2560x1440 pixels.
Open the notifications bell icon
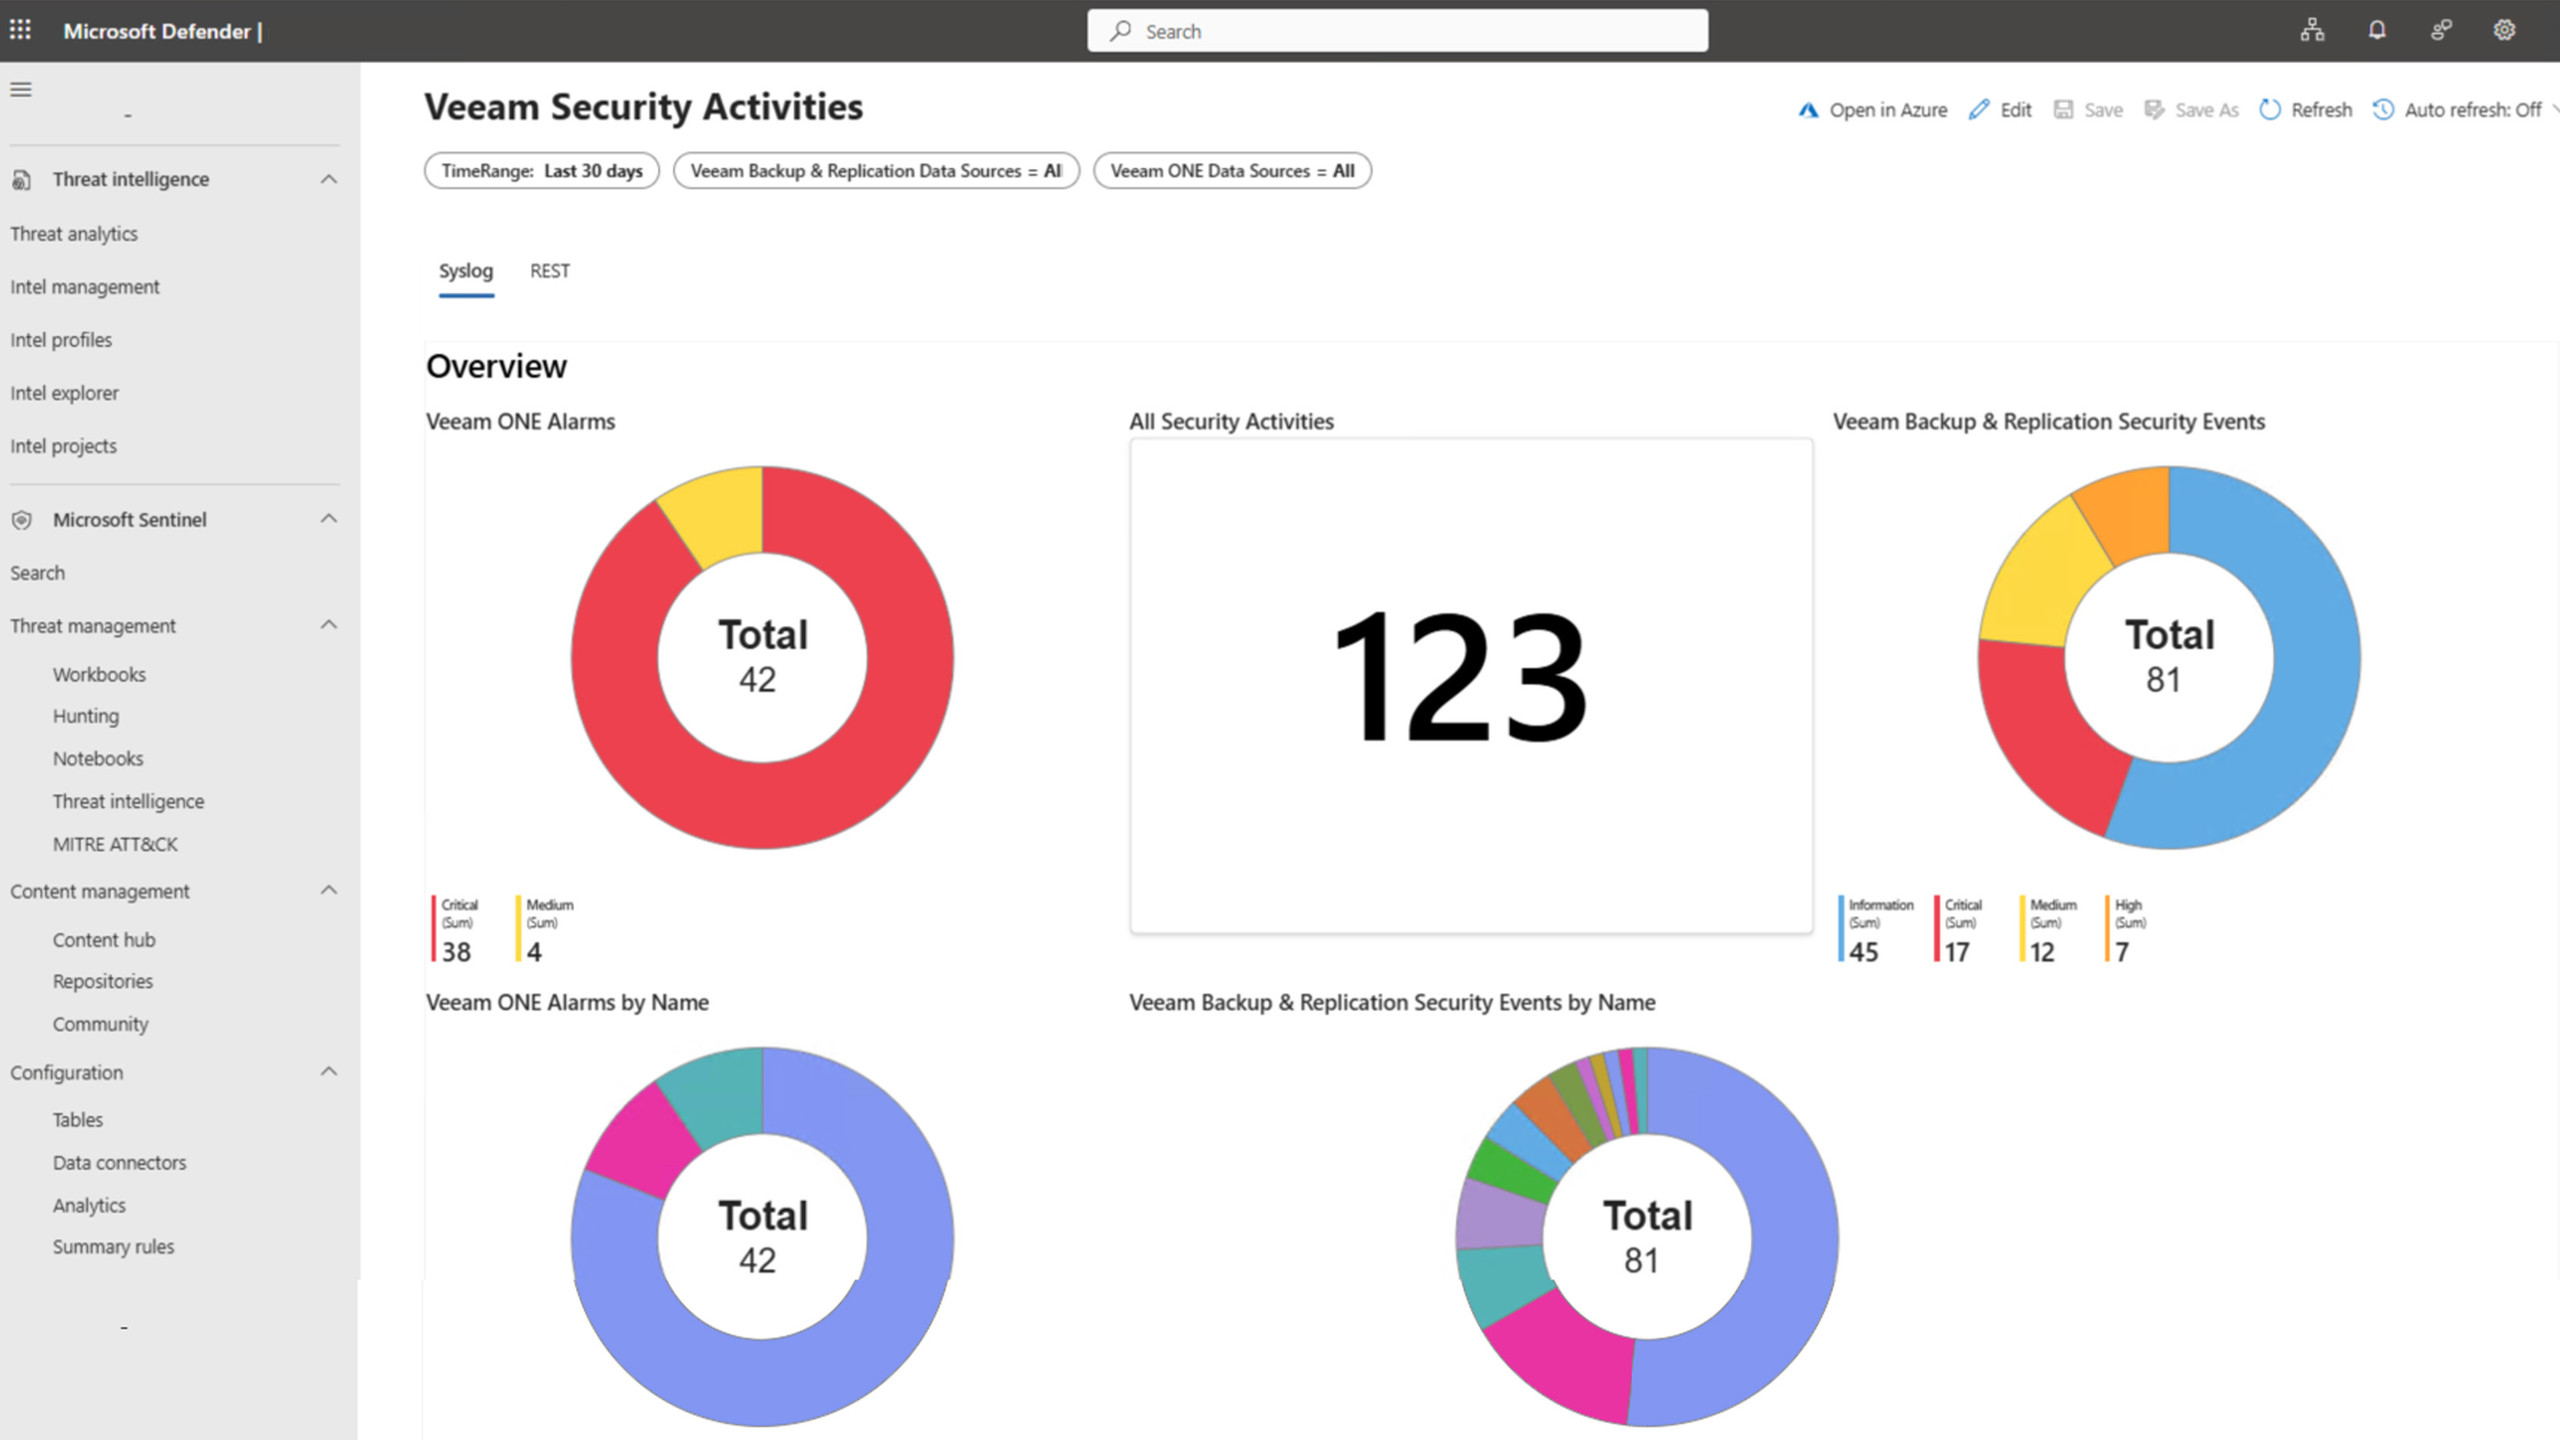point(2376,30)
